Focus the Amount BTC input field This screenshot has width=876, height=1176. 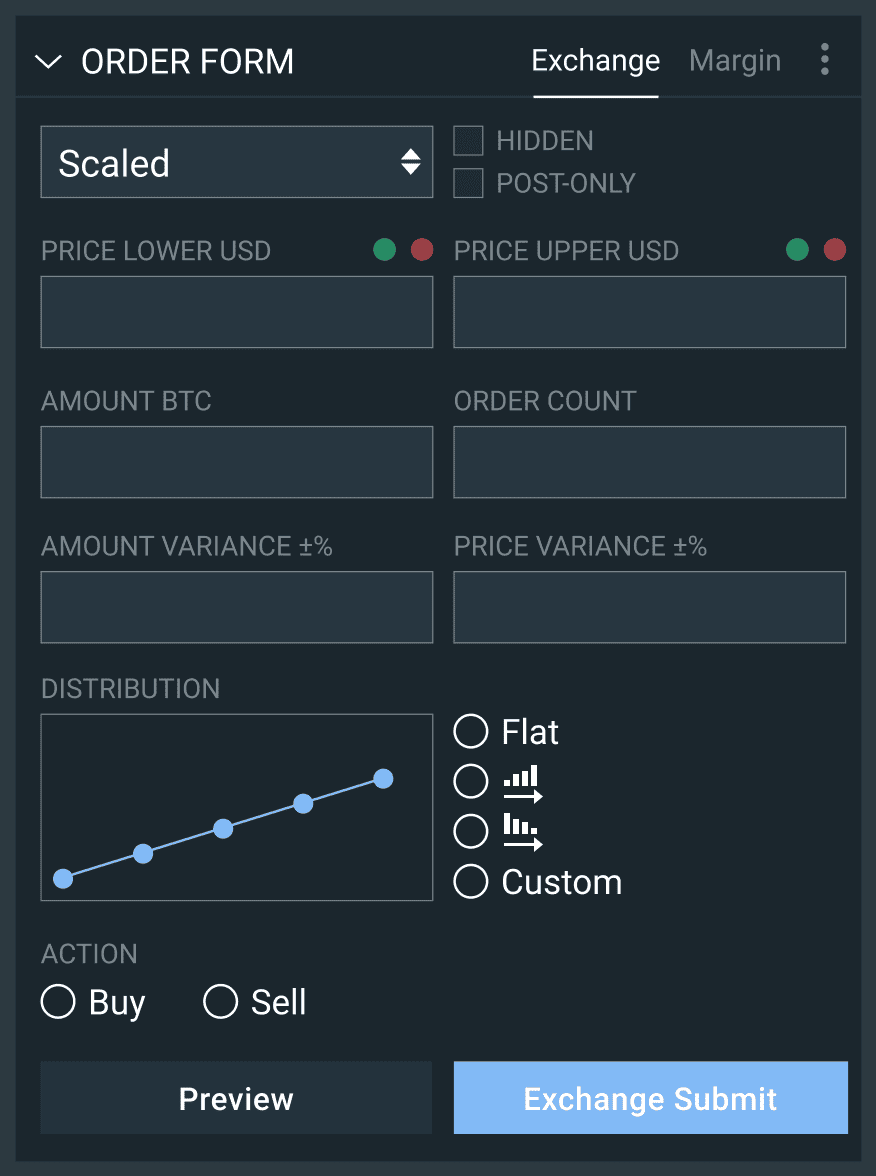237,462
